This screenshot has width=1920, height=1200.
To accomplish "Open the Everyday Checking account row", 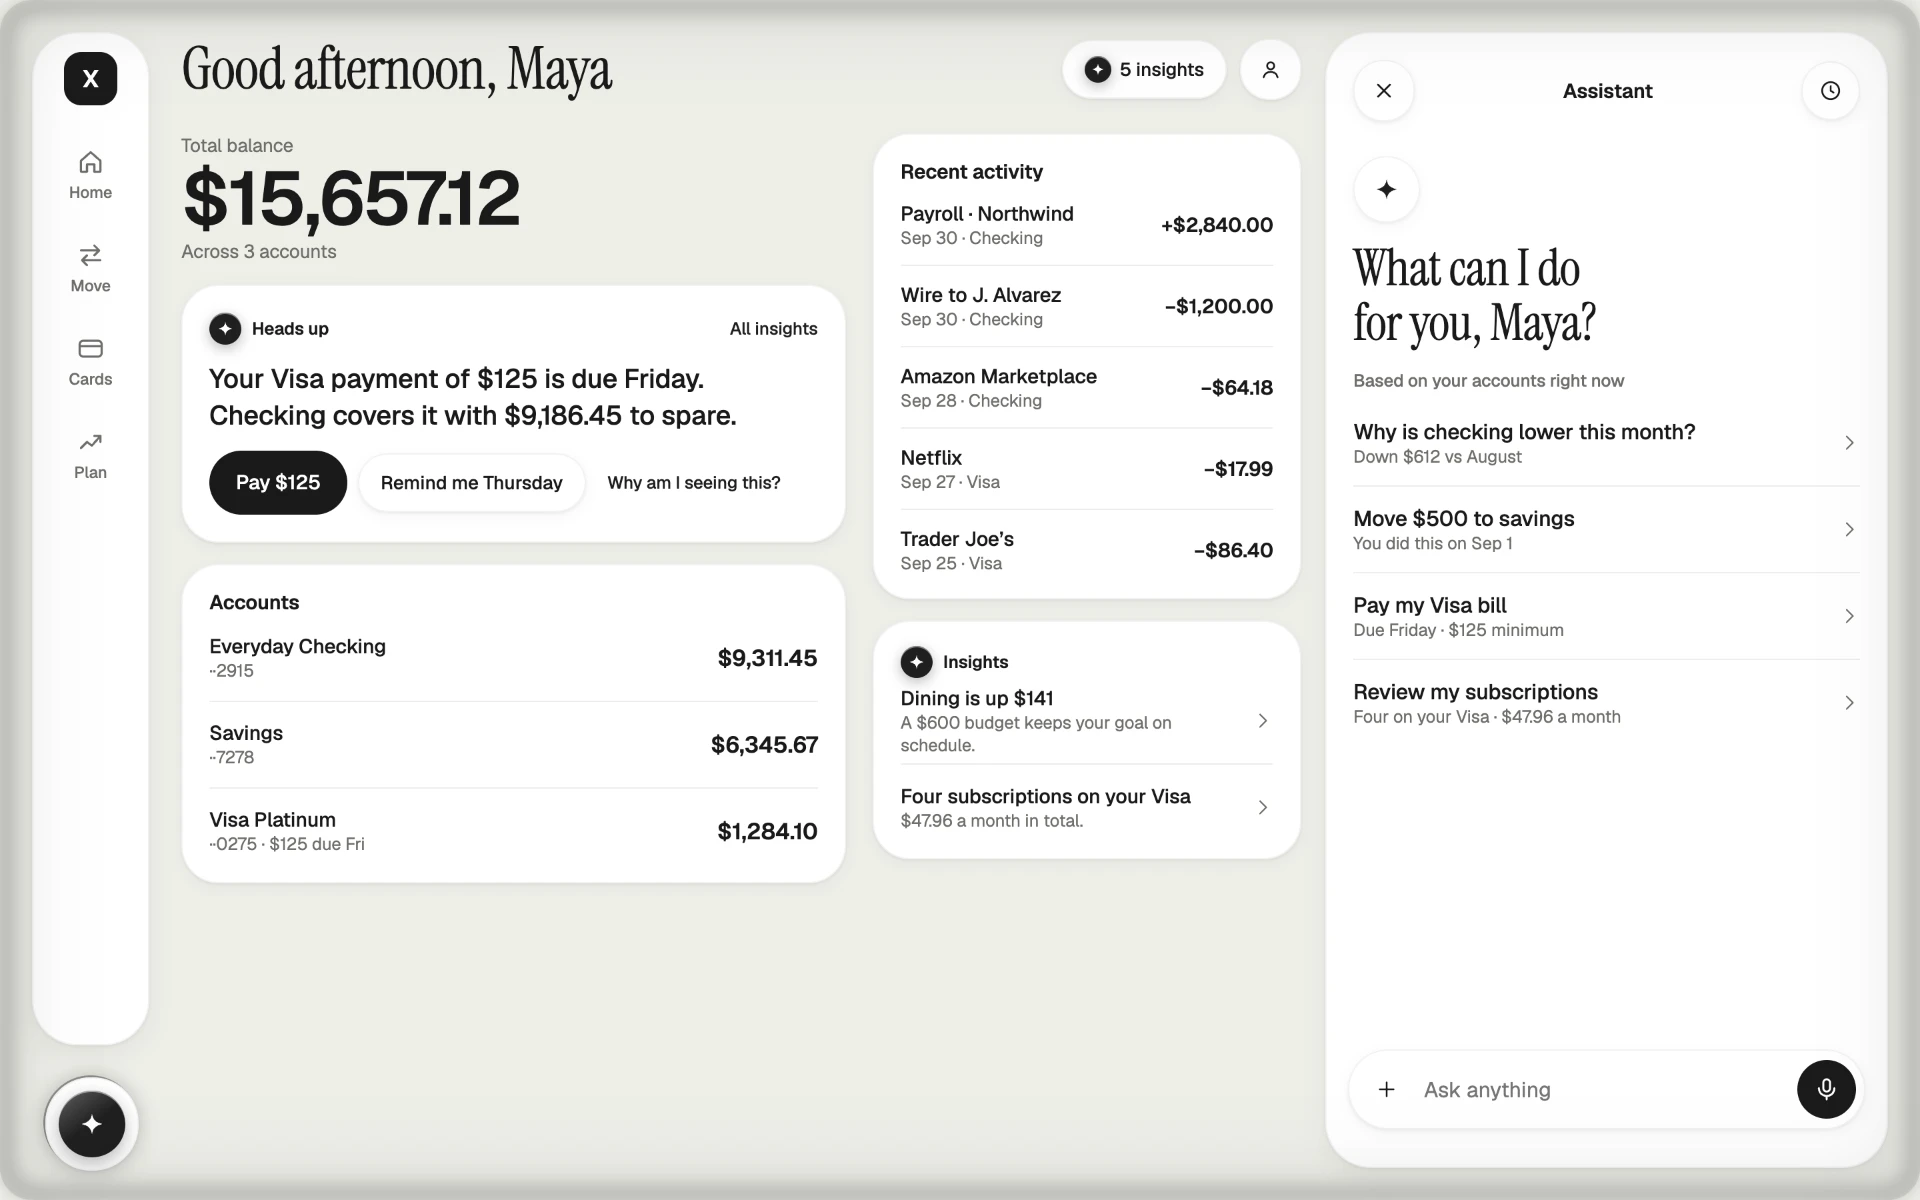I will point(513,658).
